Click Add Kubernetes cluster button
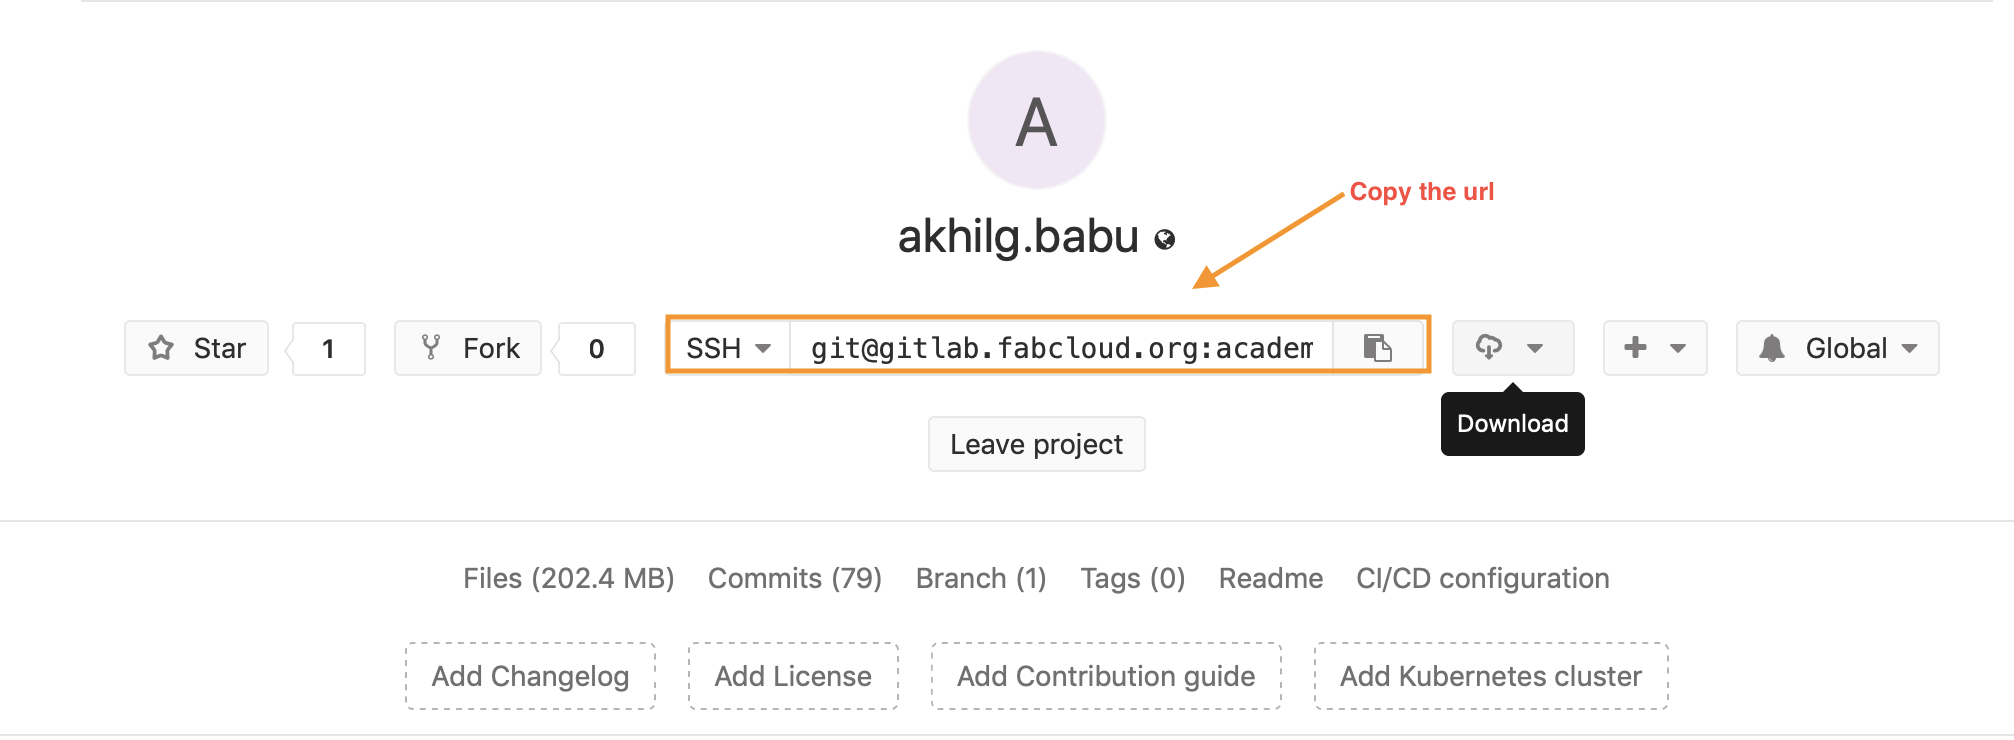 tap(1490, 676)
